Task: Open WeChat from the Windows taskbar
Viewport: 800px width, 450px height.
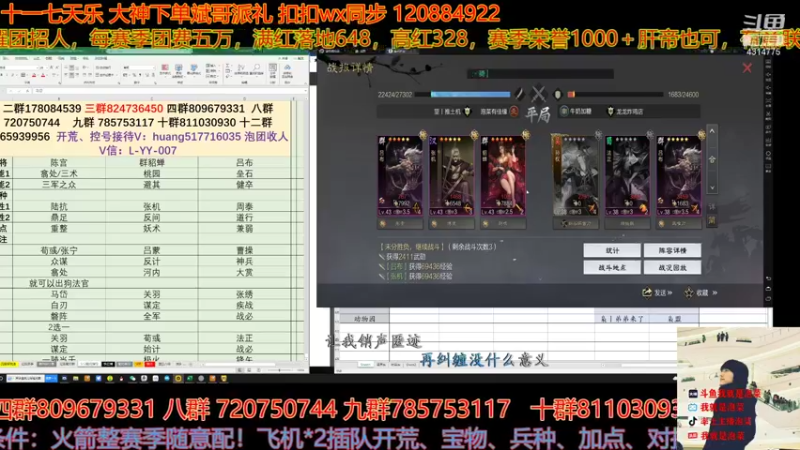Action: pyautogui.click(x=132, y=378)
